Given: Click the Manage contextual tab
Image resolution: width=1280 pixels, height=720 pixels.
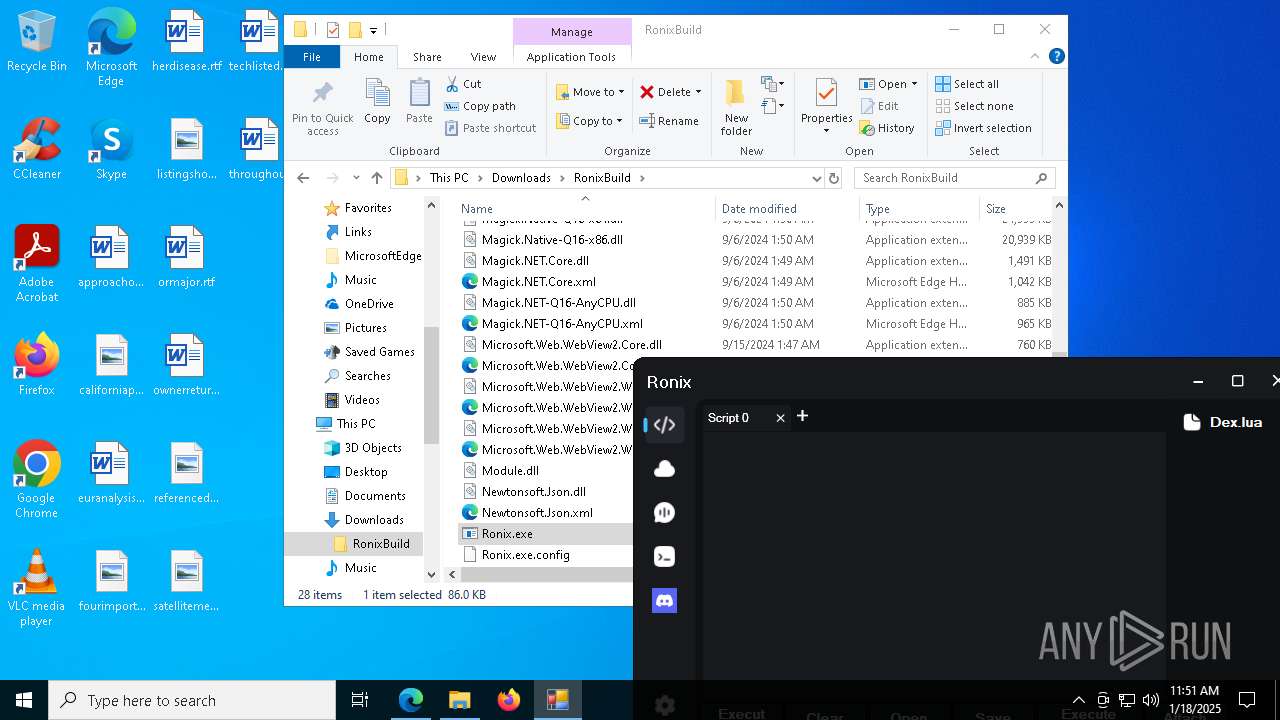Looking at the screenshot, I should (x=572, y=32).
